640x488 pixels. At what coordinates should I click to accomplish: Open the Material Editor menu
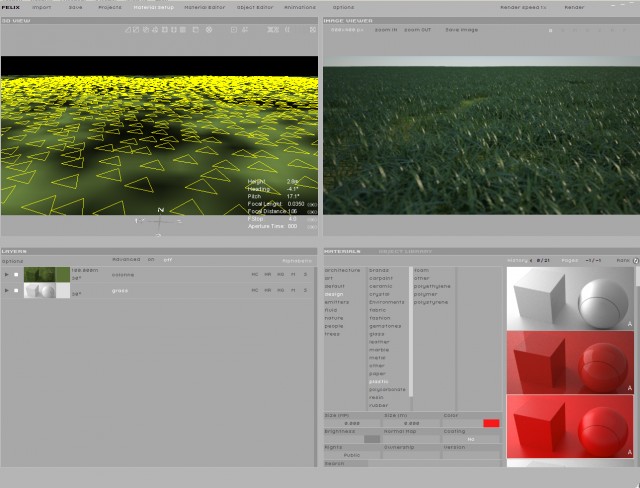(204, 7)
